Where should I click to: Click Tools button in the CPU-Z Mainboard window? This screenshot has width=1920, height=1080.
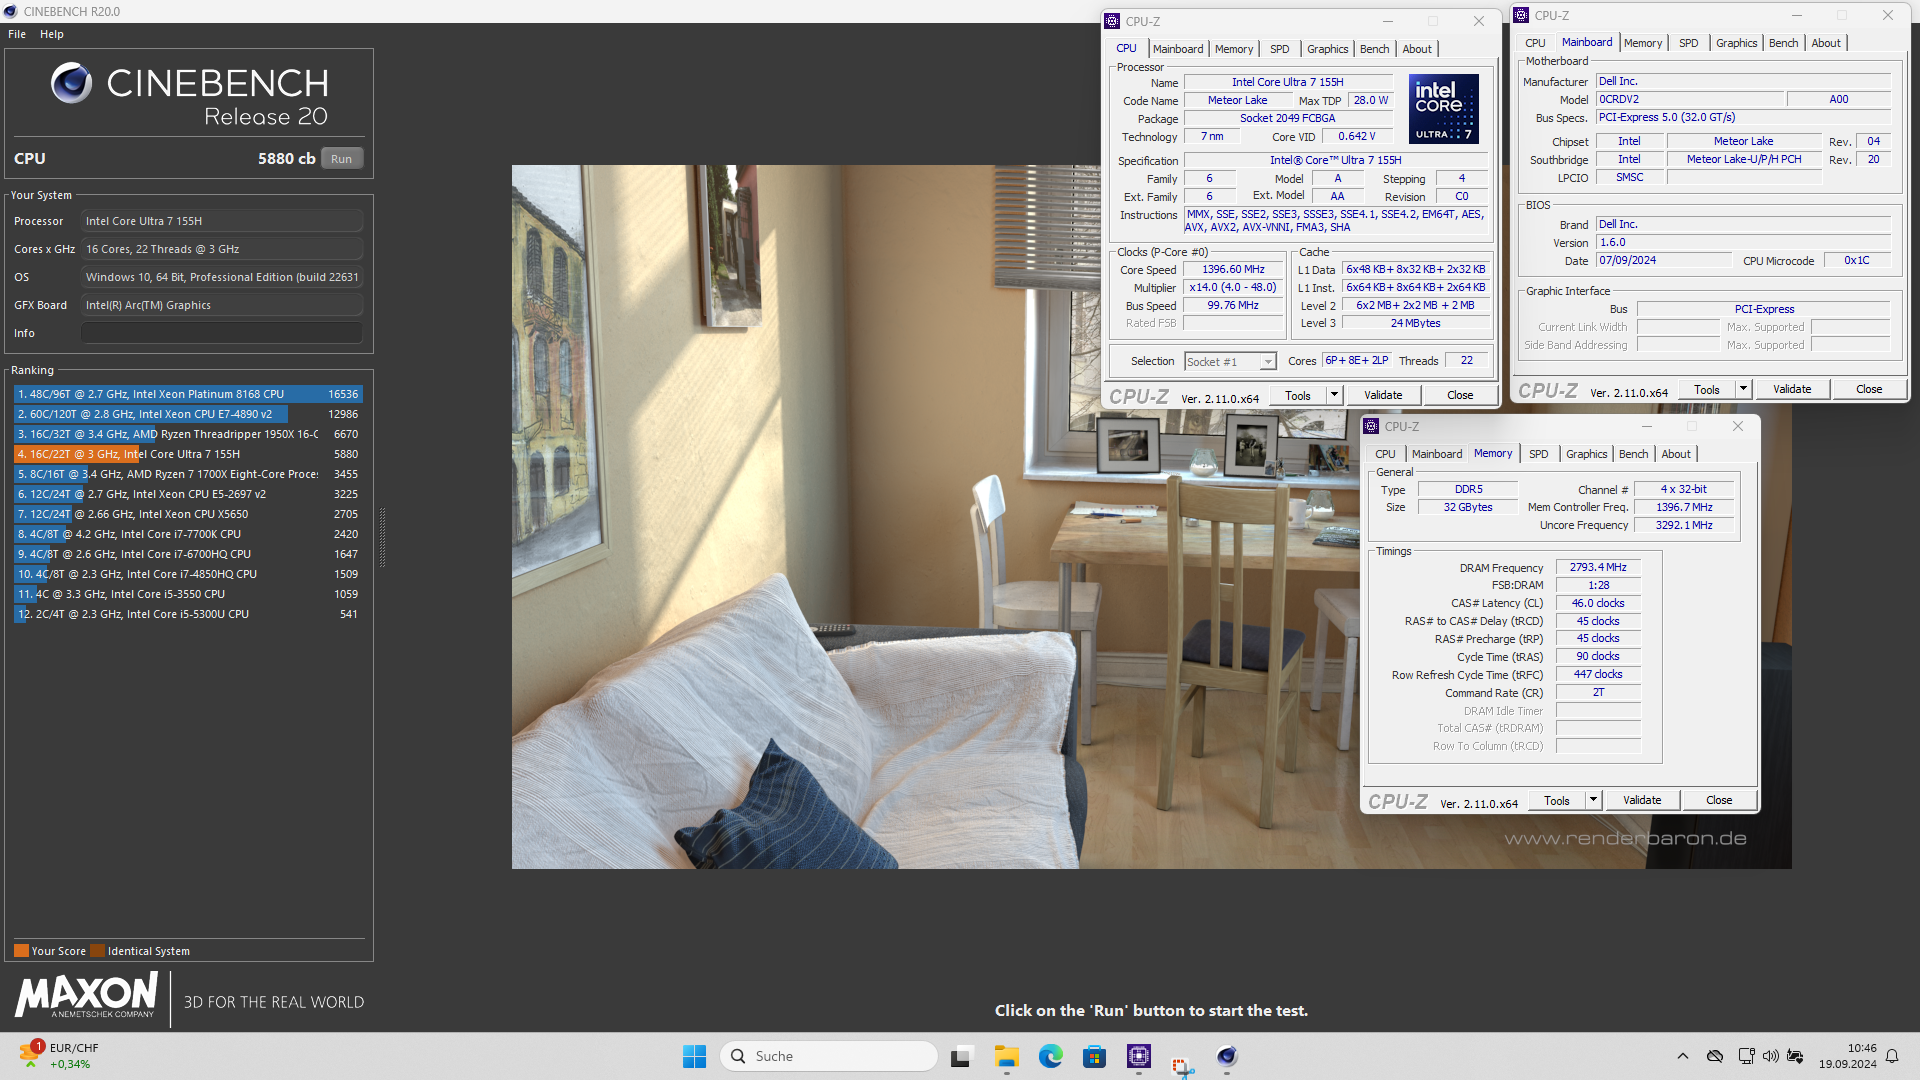(1706, 389)
